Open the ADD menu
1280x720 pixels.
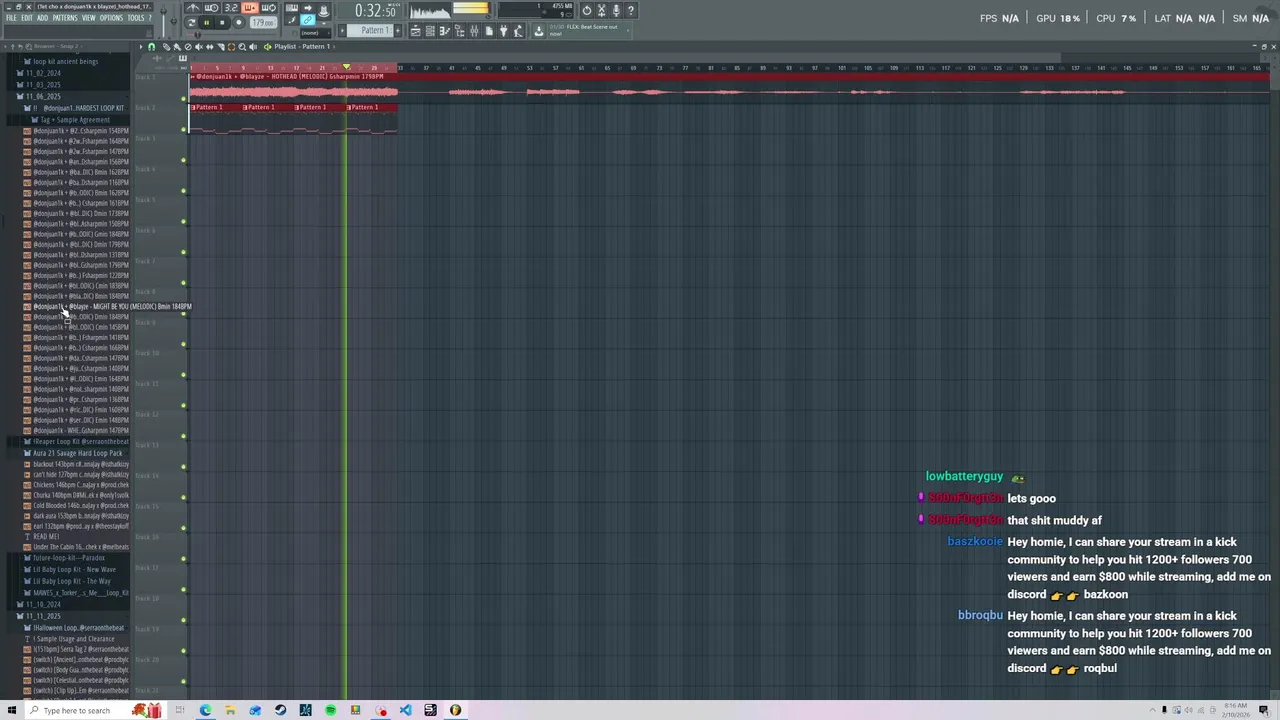coord(43,18)
